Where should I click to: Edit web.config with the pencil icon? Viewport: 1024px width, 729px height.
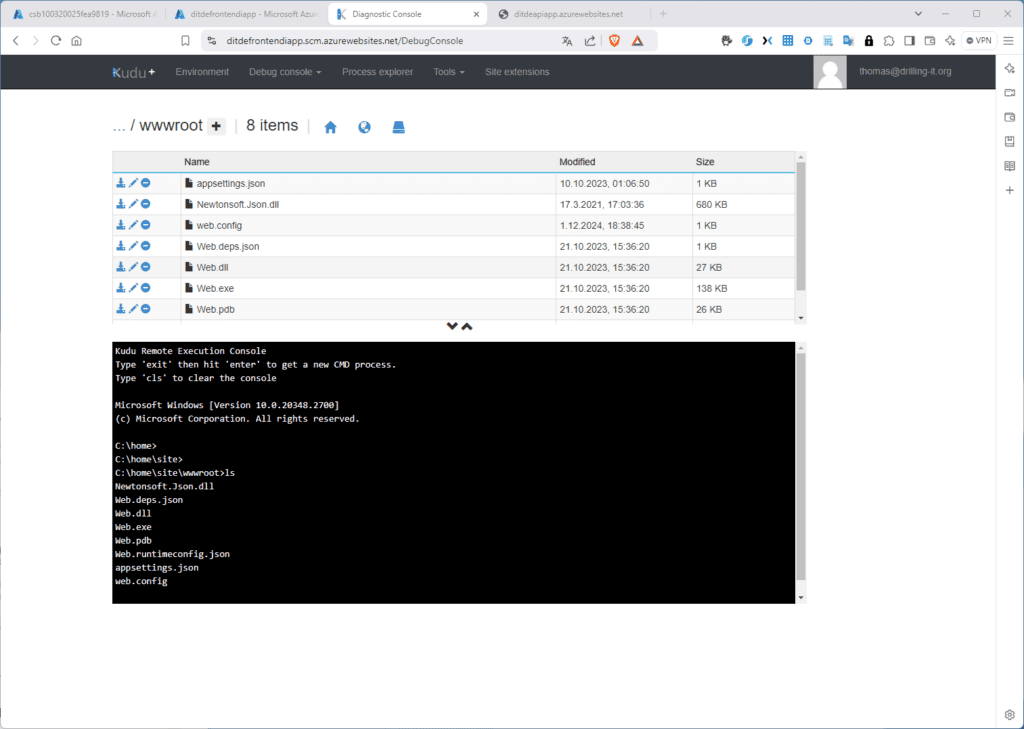click(133, 225)
